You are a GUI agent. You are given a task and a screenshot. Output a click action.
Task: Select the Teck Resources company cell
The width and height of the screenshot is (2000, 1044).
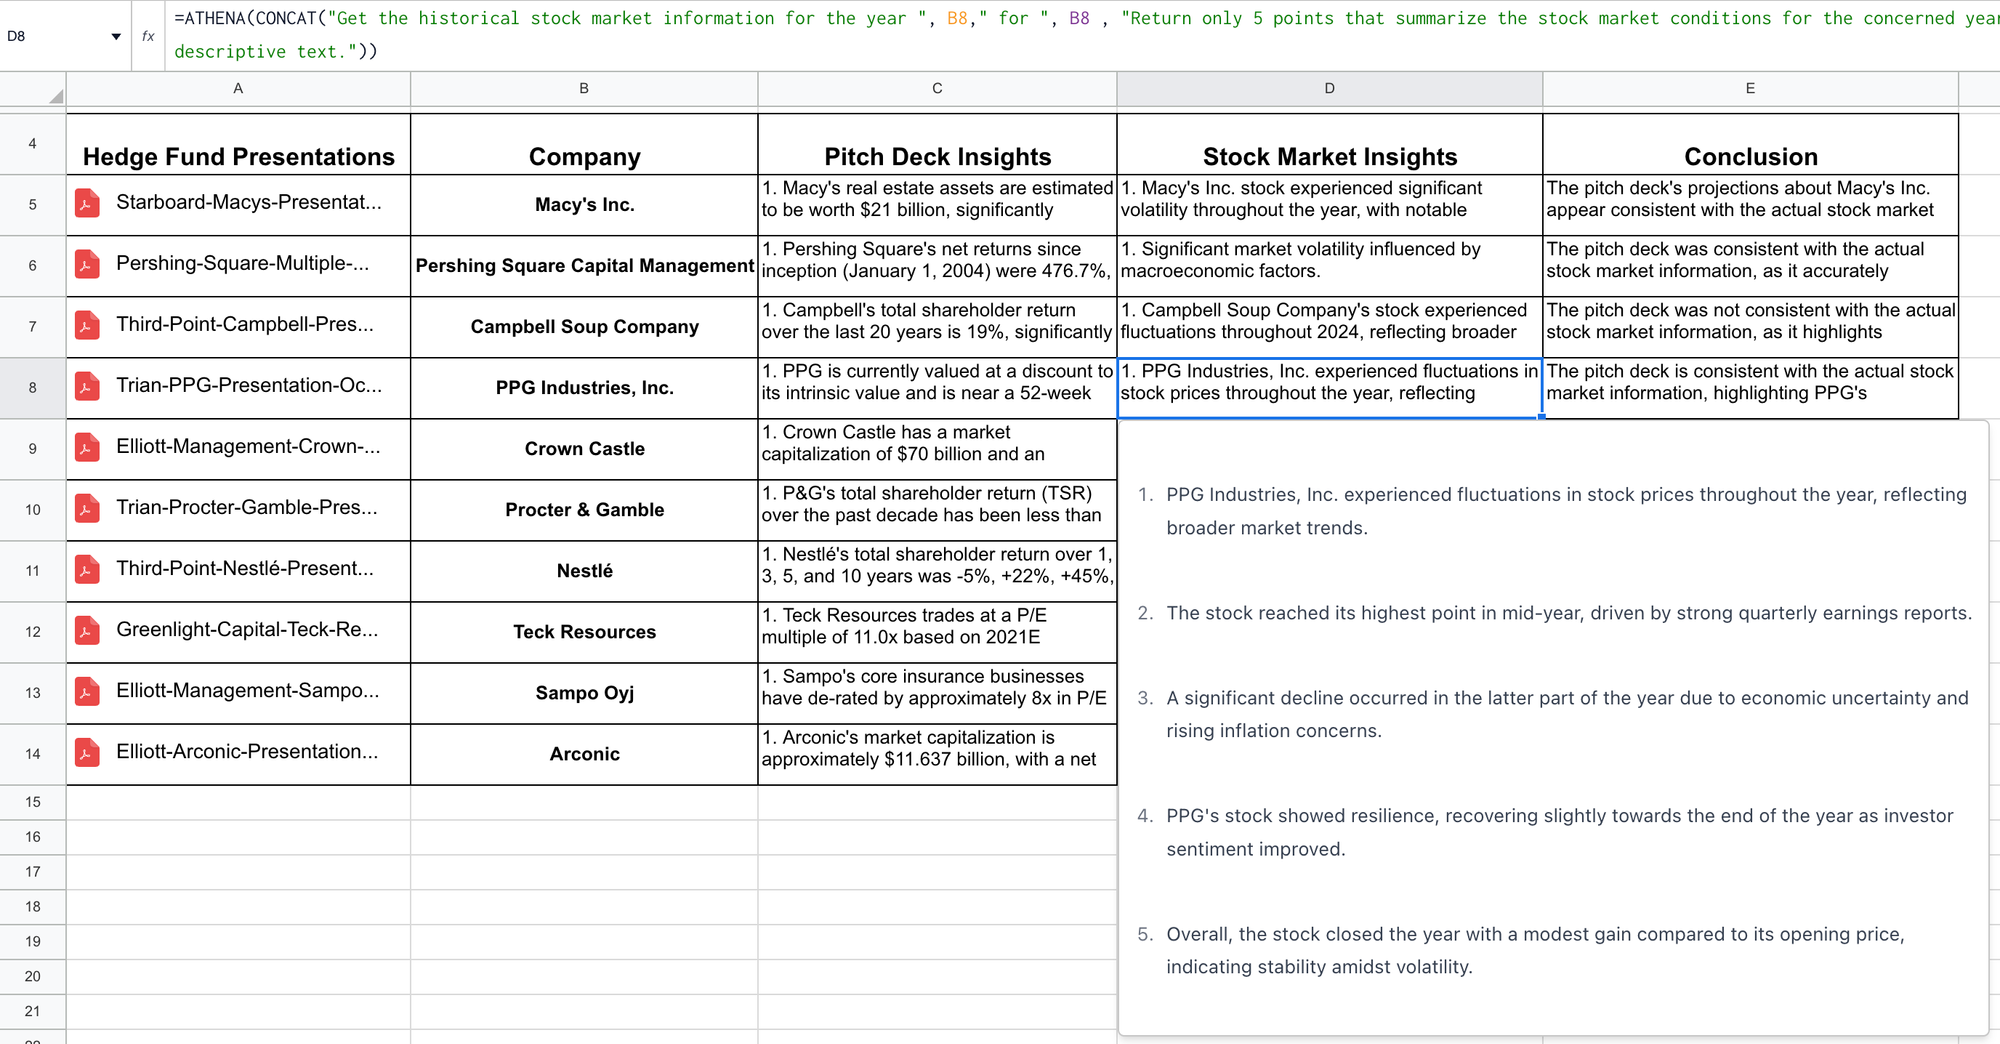click(x=584, y=632)
